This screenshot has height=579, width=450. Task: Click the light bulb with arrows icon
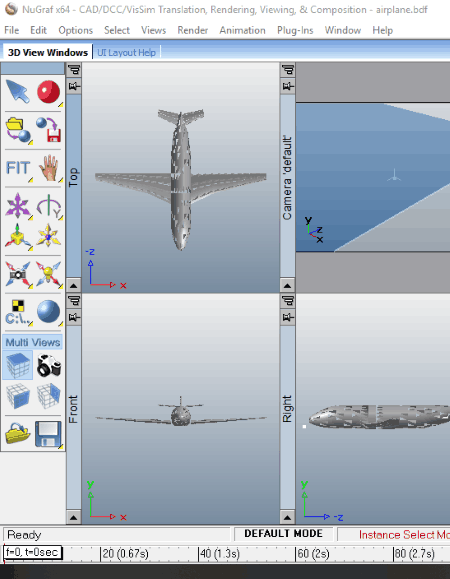(48, 274)
